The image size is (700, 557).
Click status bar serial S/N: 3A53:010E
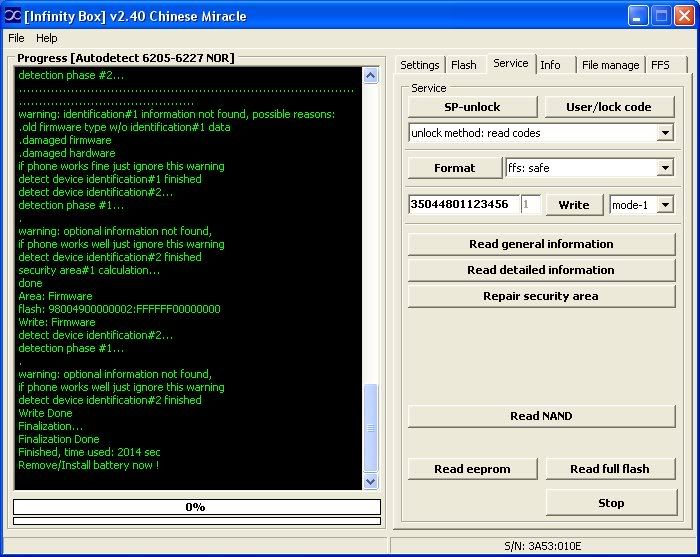pyautogui.click(x=543, y=546)
